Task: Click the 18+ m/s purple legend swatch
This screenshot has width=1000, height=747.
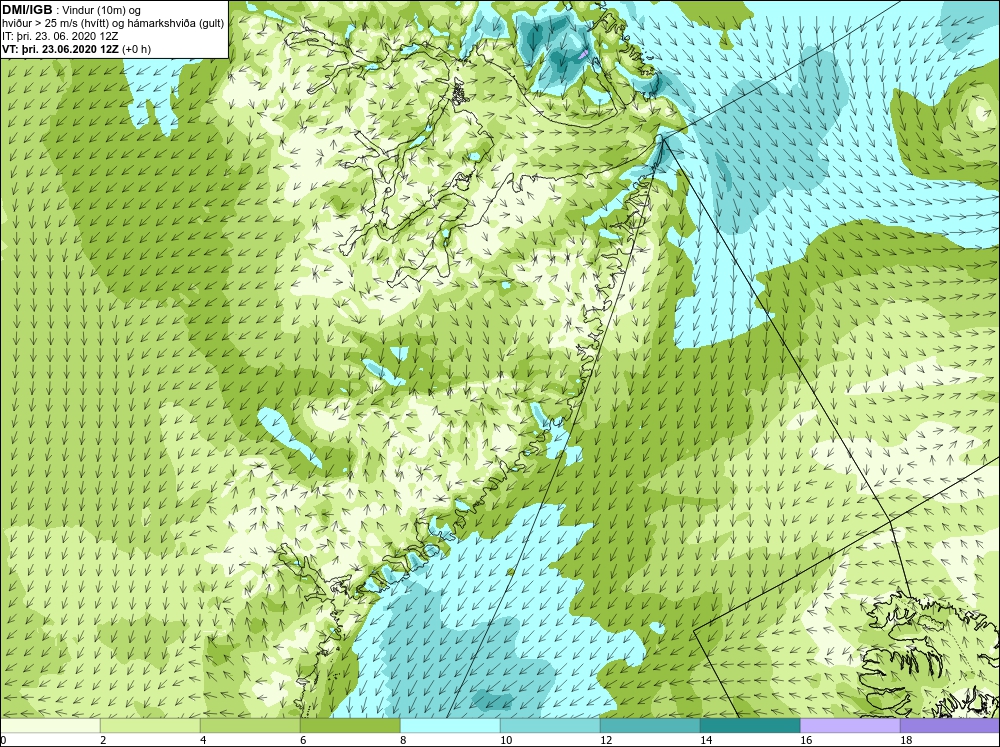Action: 950,726
